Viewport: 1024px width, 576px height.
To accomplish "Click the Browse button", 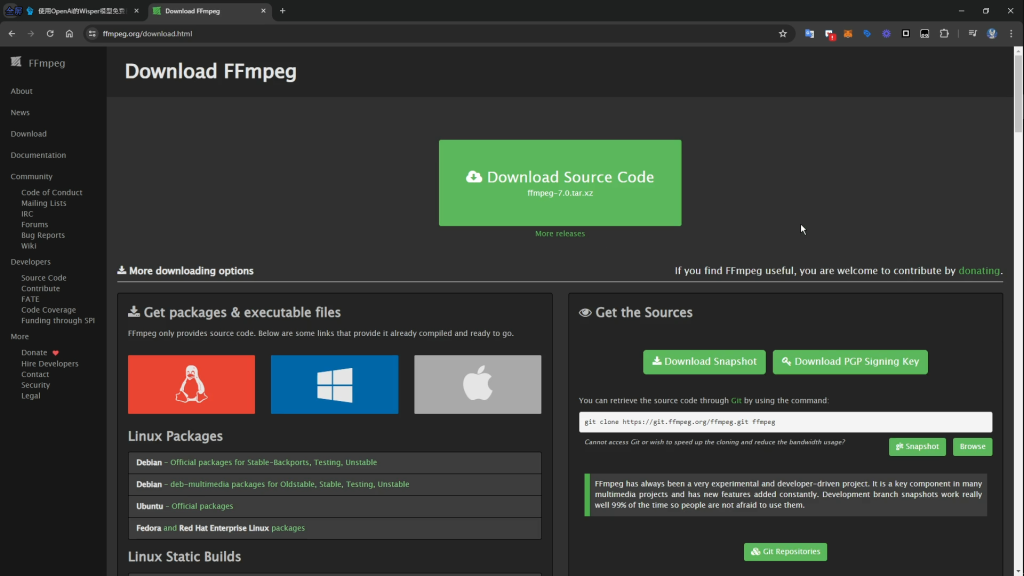I will [x=972, y=447].
